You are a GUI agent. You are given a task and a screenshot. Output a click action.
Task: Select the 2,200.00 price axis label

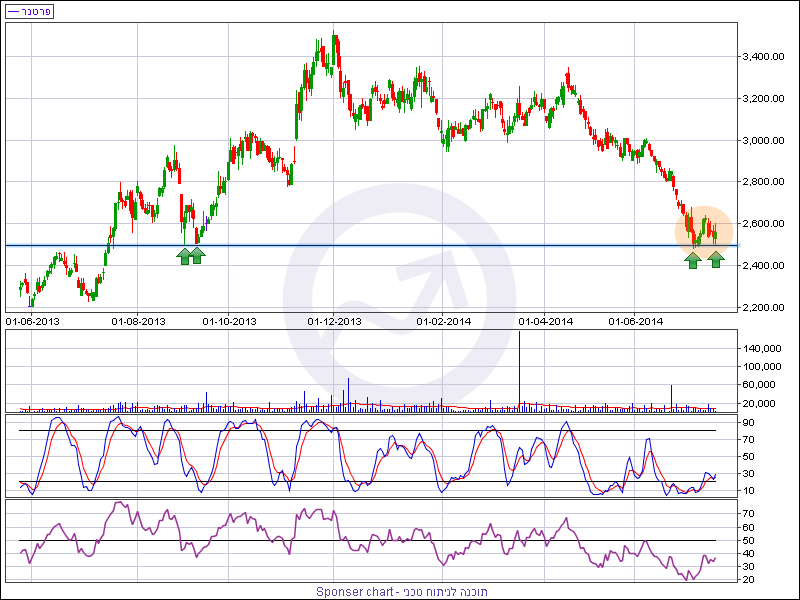coord(763,307)
